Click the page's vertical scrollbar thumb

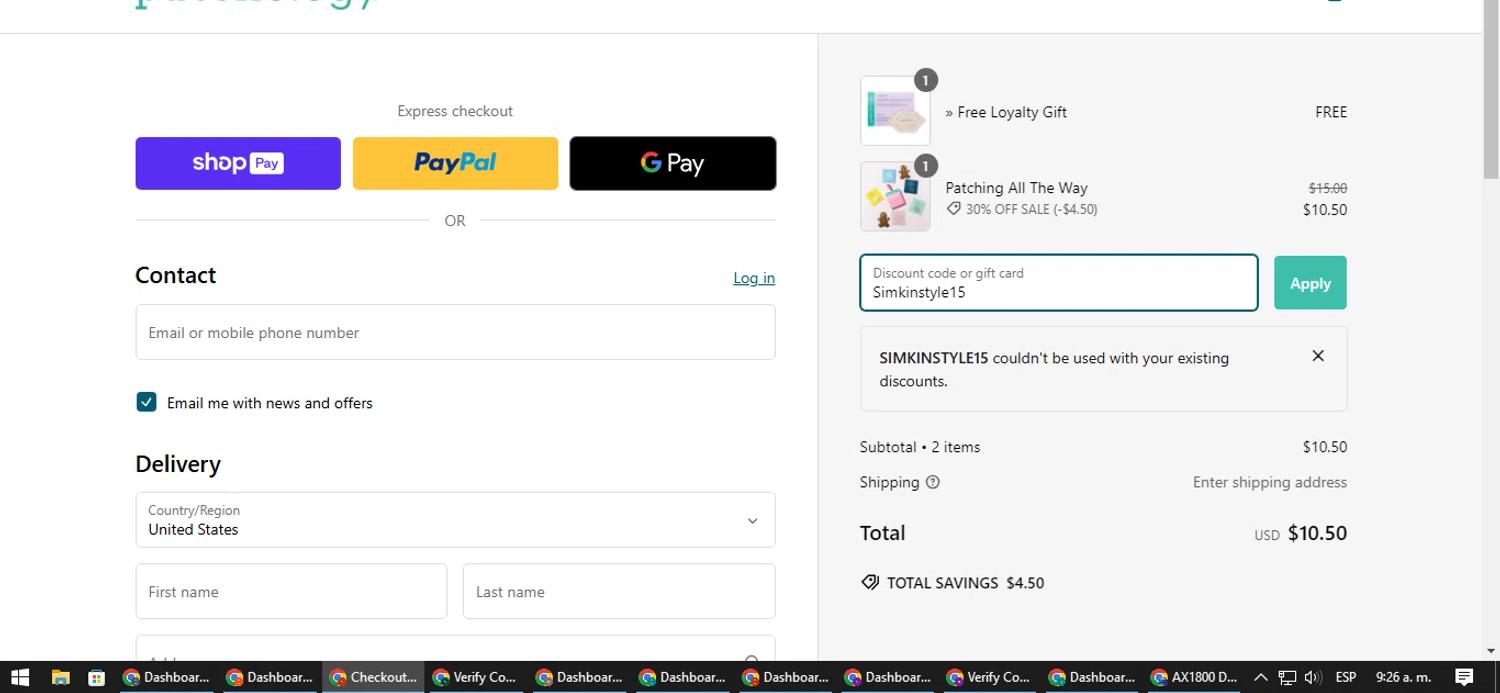tap(1491, 90)
